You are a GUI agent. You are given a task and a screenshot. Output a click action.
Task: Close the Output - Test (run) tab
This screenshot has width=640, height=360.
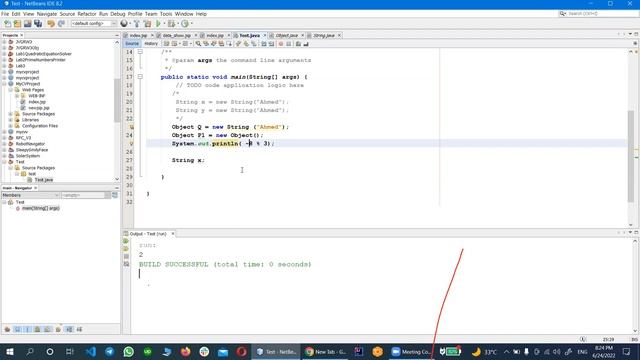(x=173, y=234)
